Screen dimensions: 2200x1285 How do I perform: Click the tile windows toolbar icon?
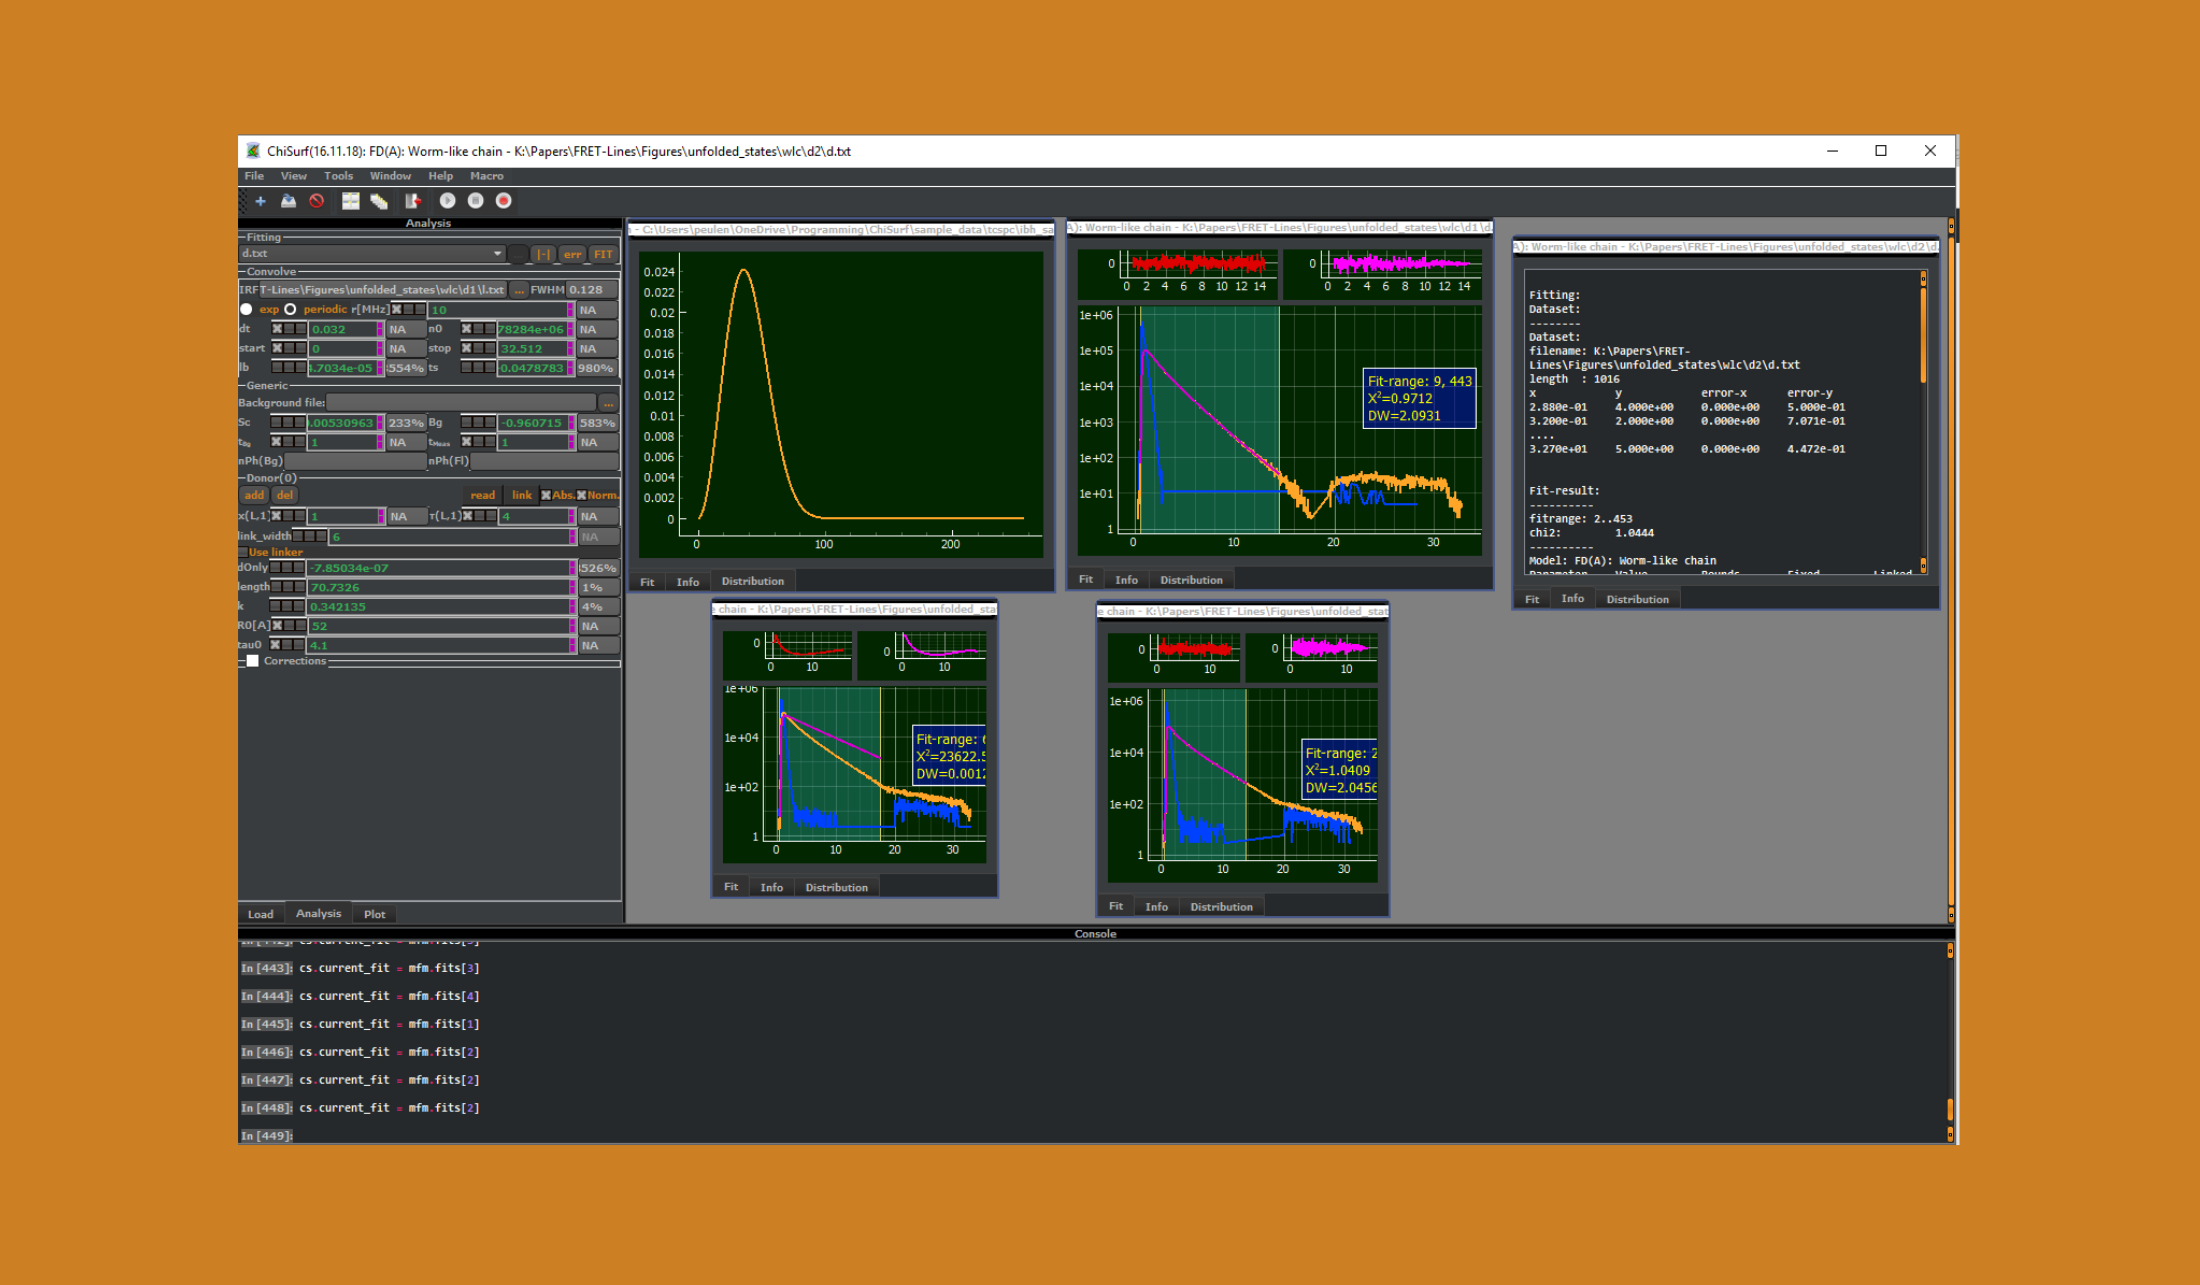[x=350, y=201]
